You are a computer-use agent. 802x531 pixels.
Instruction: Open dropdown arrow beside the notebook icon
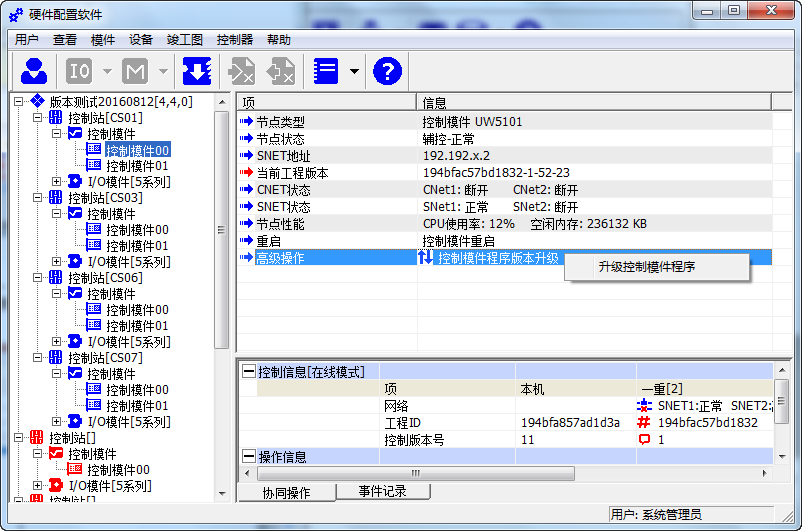354,72
